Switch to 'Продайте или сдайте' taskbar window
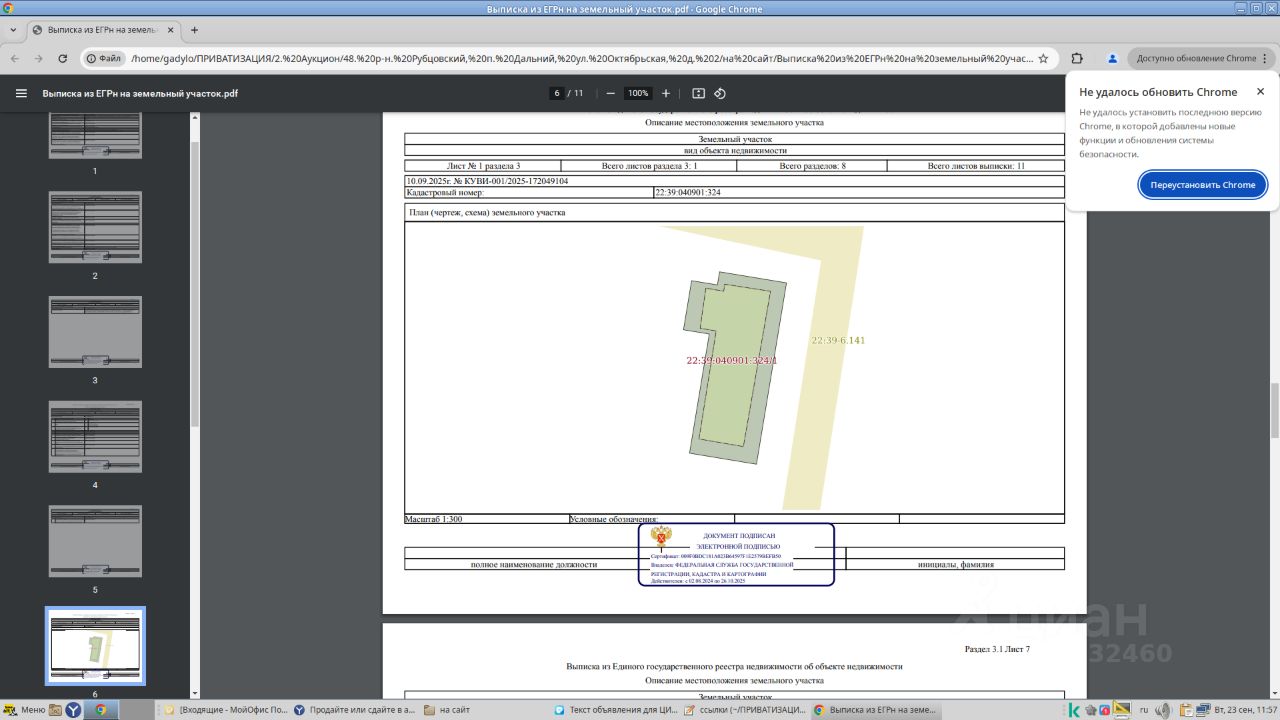Screen dimensions: 1280x720 coord(355,710)
